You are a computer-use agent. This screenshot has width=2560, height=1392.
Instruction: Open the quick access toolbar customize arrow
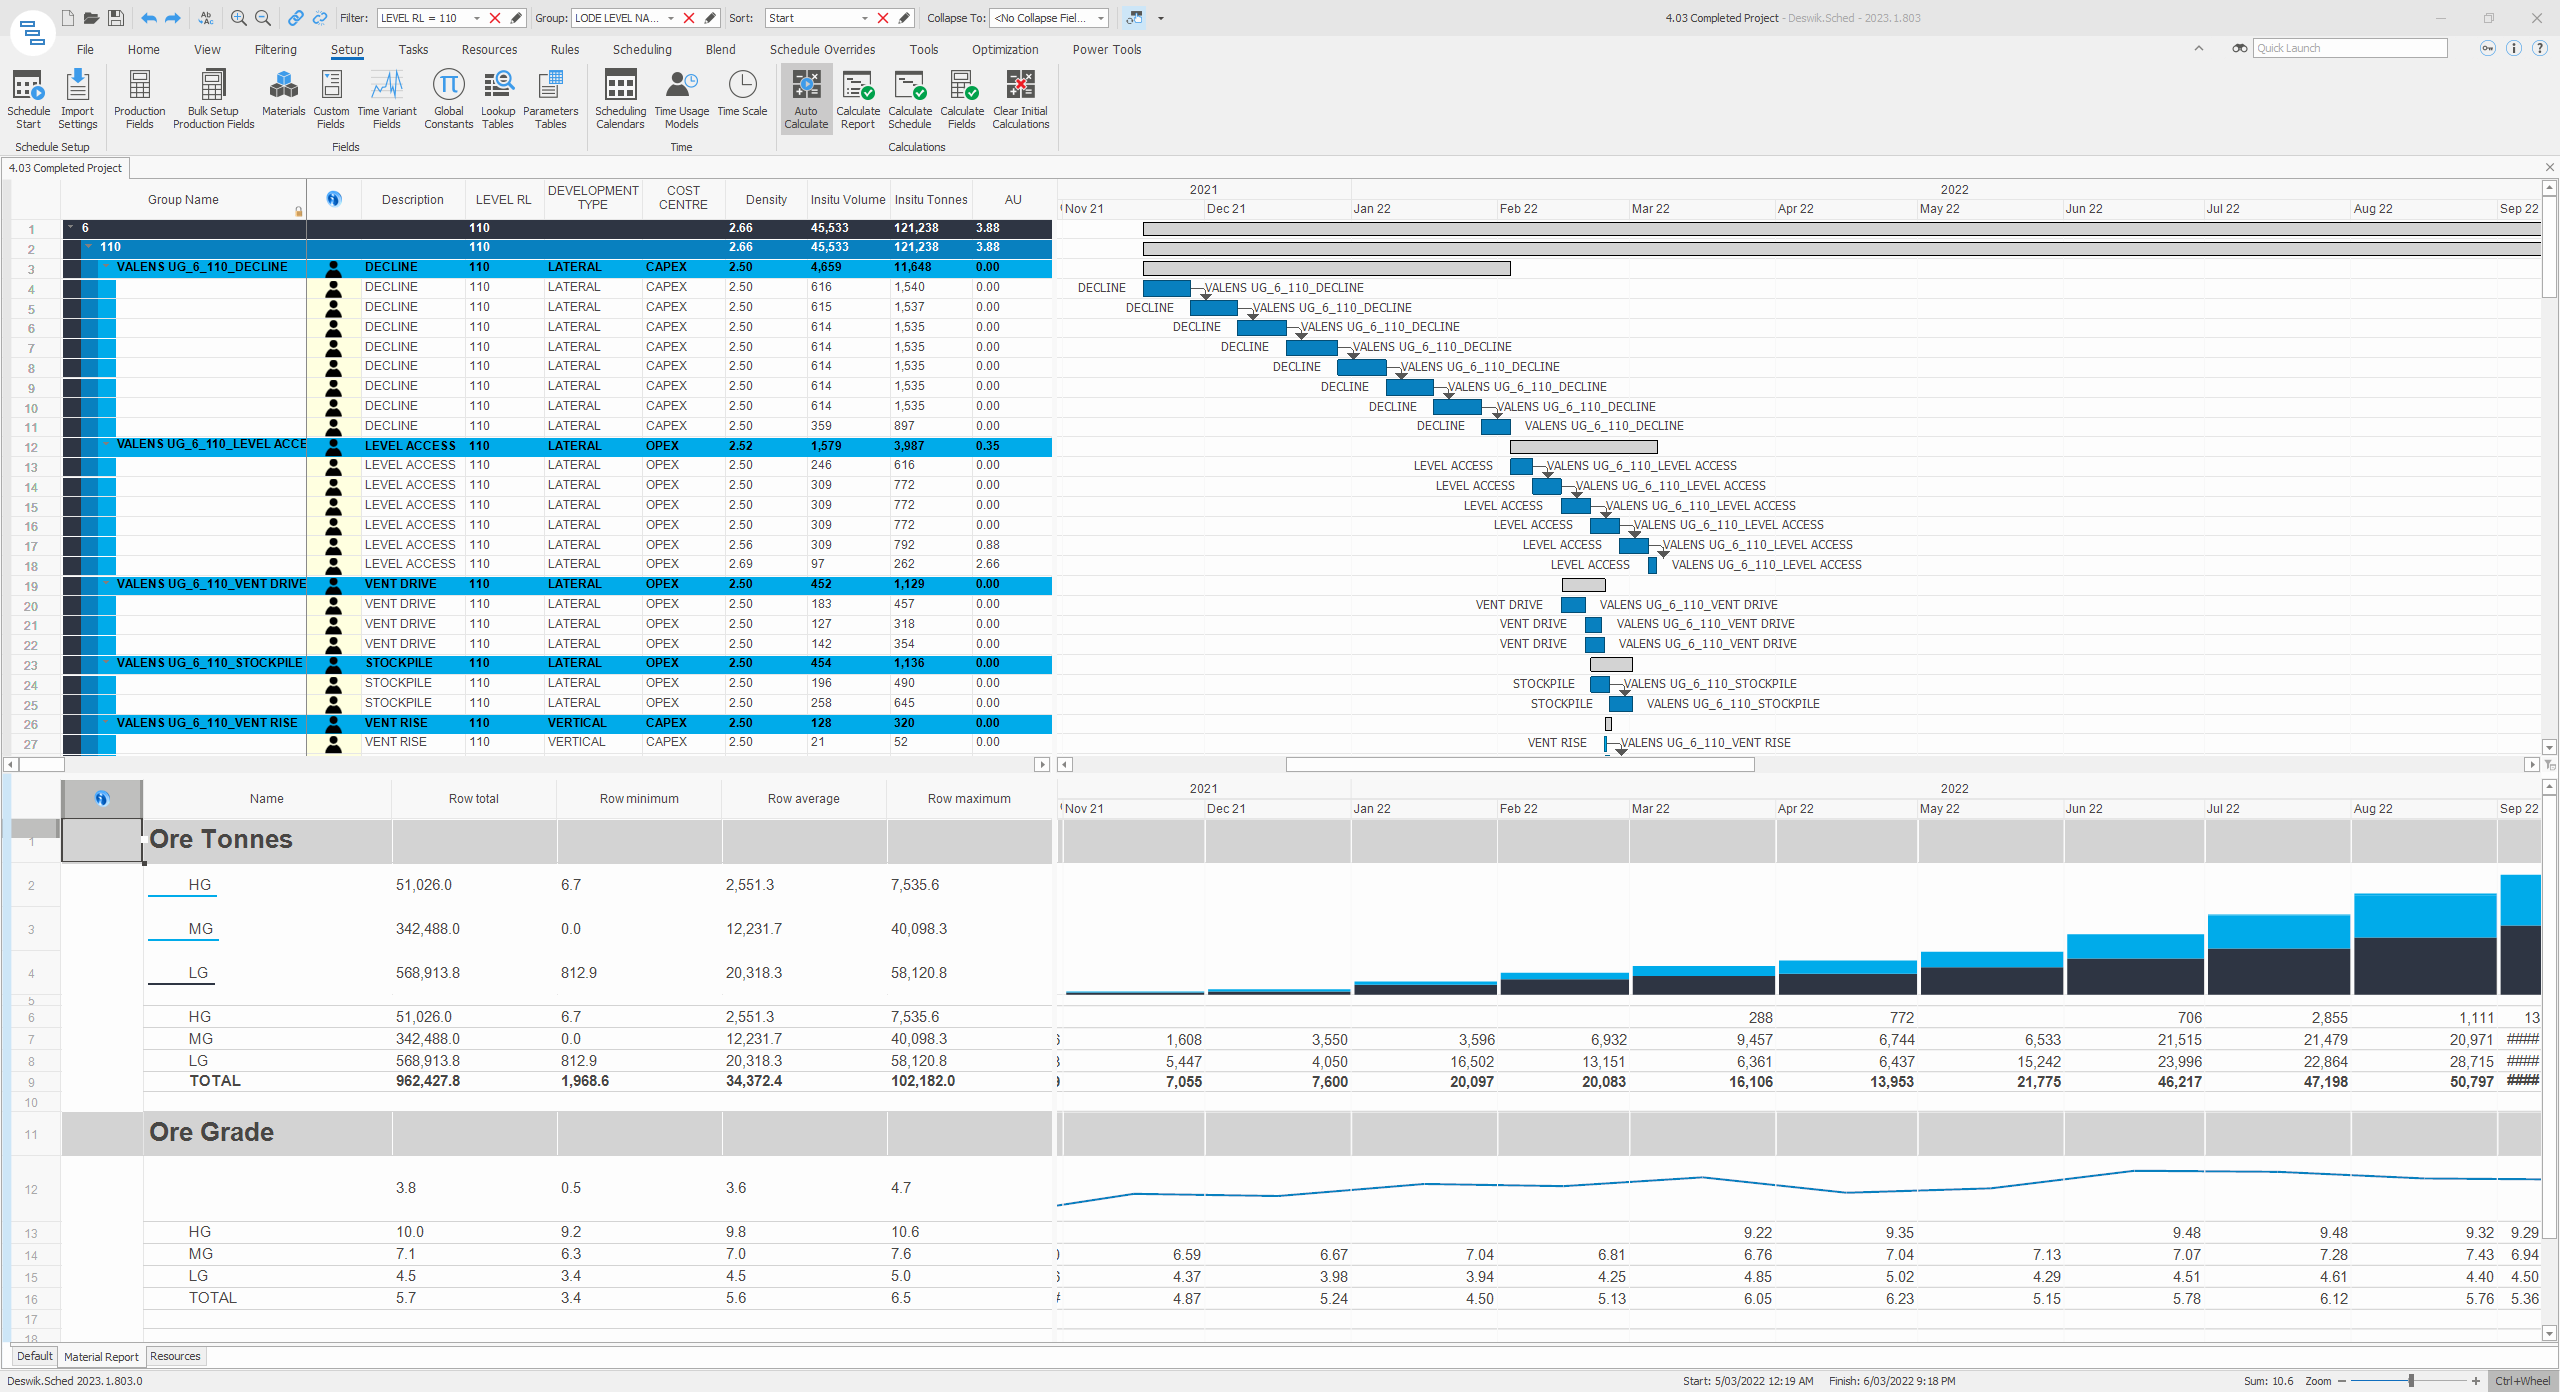(x=1161, y=18)
